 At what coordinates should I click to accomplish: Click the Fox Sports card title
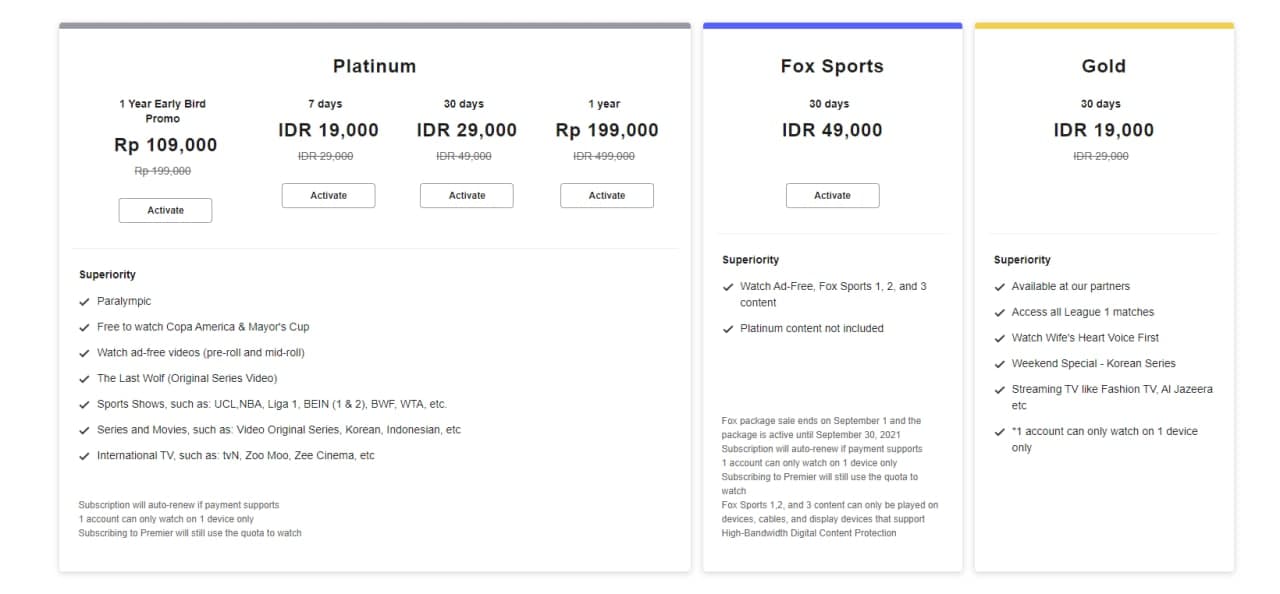pos(832,66)
